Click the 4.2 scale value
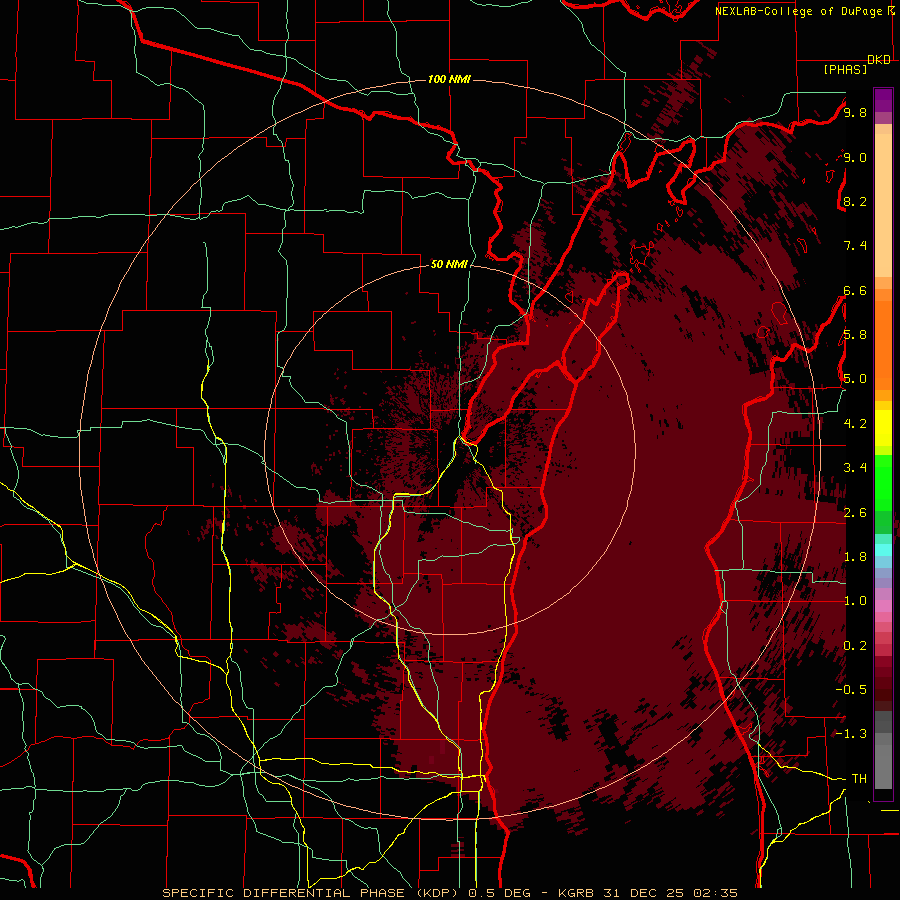The width and height of the screenshot is (900, 900). [x=855, y=424]
